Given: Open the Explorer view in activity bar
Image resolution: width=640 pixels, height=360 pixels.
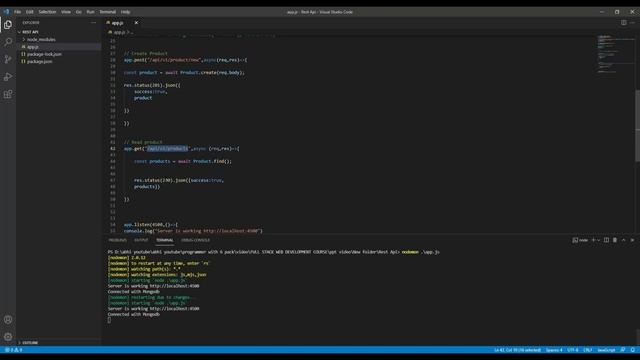Looking at the screenshot, I should click(x=8, y=24).
